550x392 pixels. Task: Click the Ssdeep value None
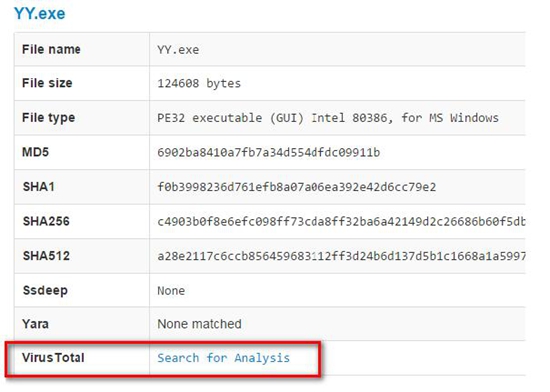coord(171,291)
